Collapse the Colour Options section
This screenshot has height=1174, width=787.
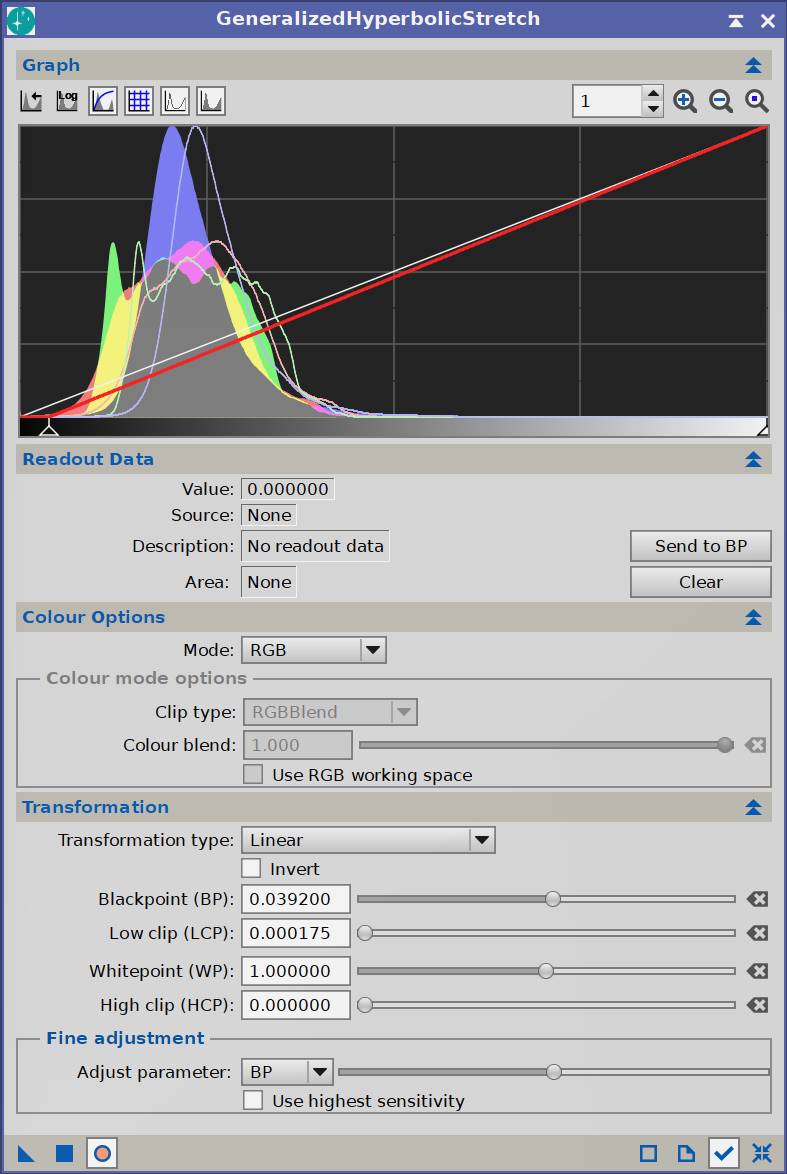[x=753, y=617]
